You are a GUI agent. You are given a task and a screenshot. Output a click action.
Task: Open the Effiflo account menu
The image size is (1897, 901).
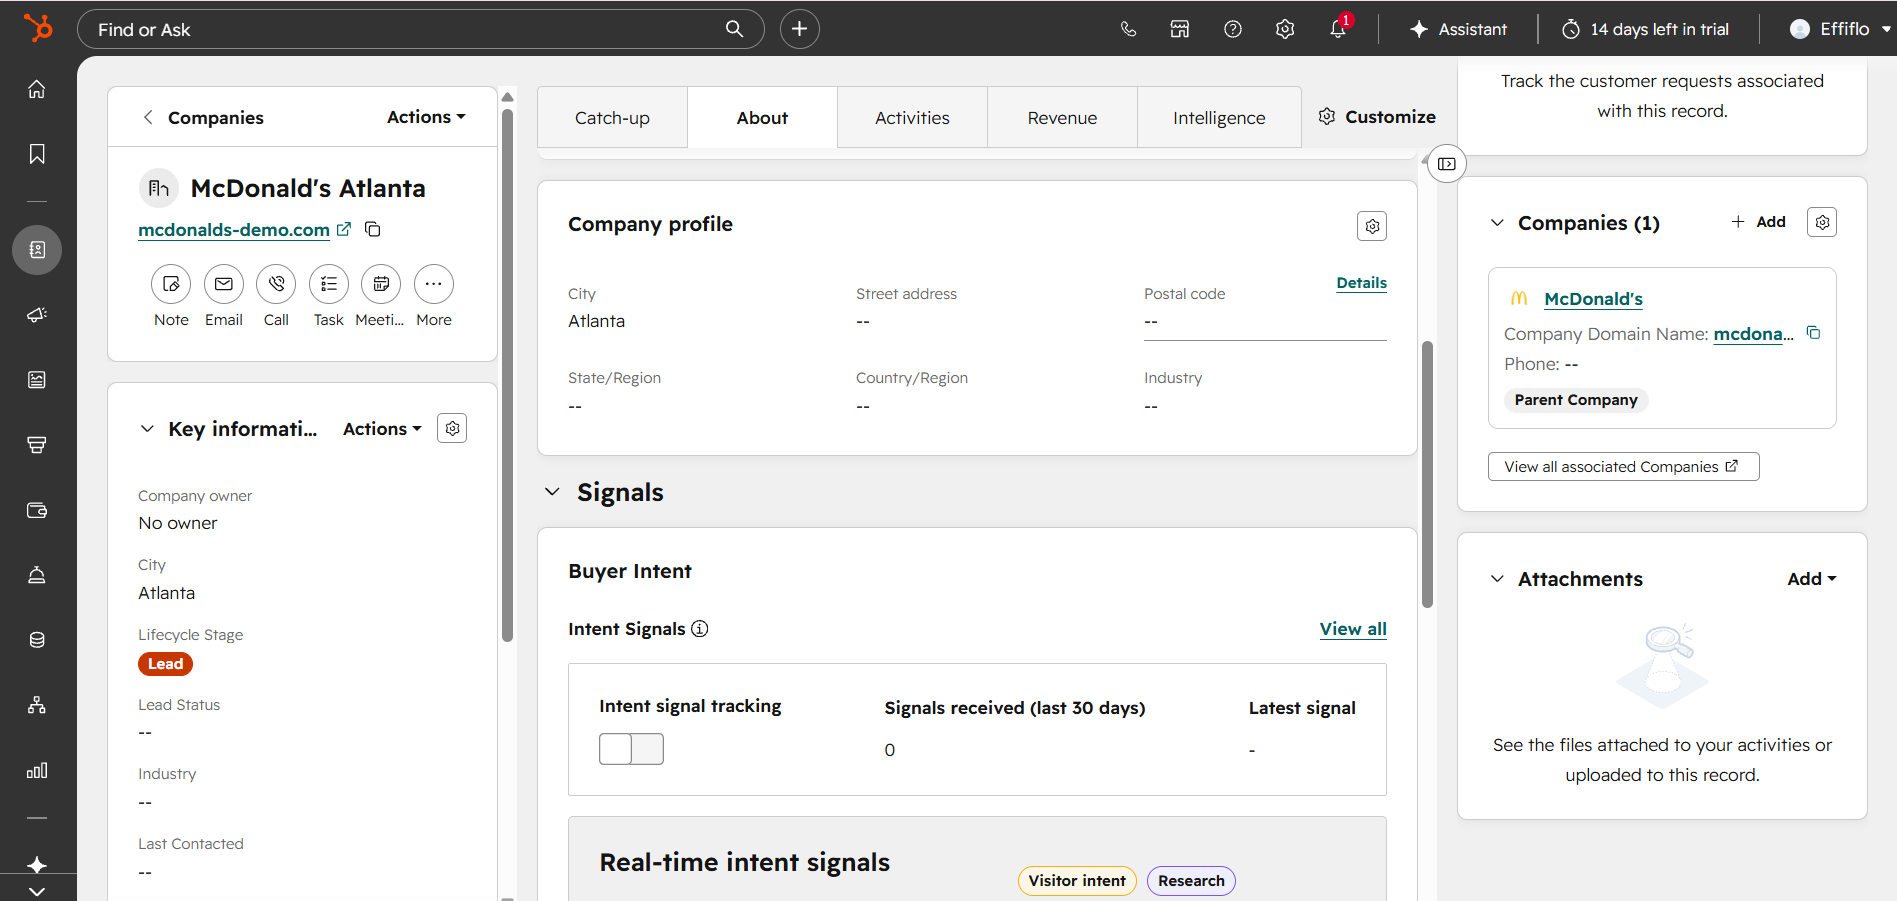click(1839, 29)
